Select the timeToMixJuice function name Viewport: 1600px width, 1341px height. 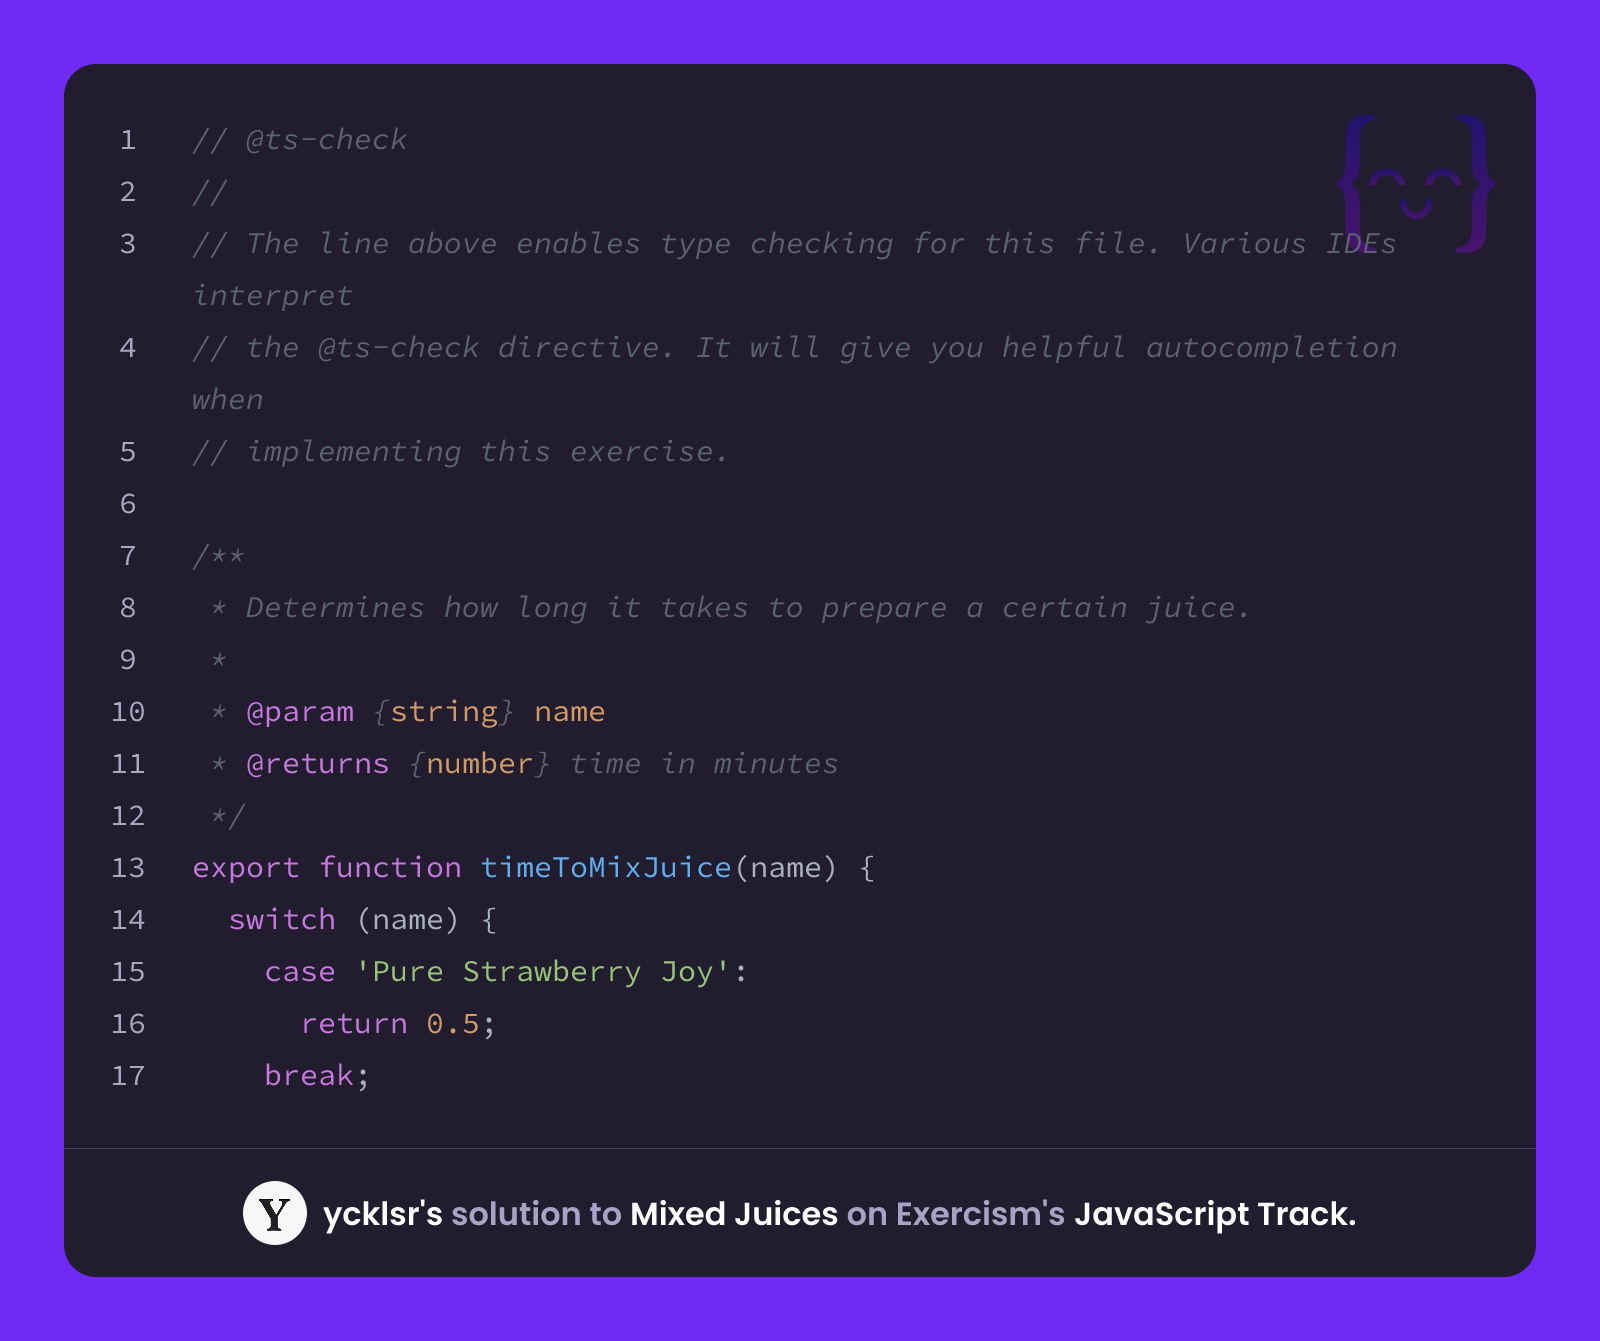[606, 867]
